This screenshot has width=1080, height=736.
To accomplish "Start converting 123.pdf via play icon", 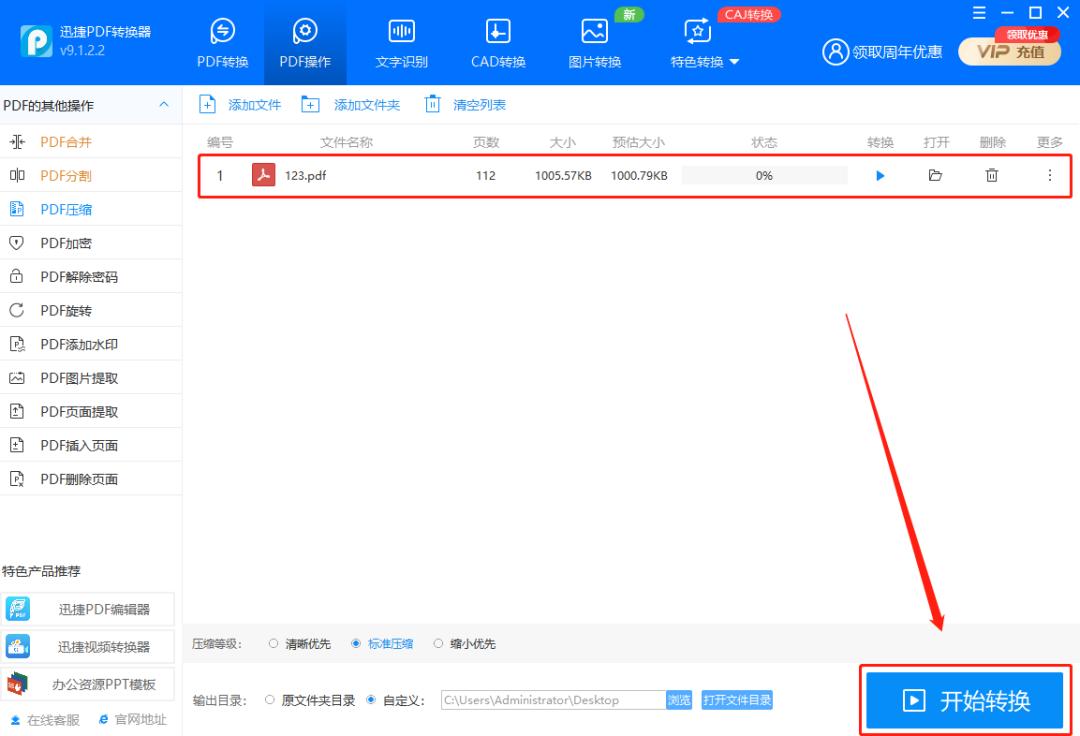I will tap(879, 175).
